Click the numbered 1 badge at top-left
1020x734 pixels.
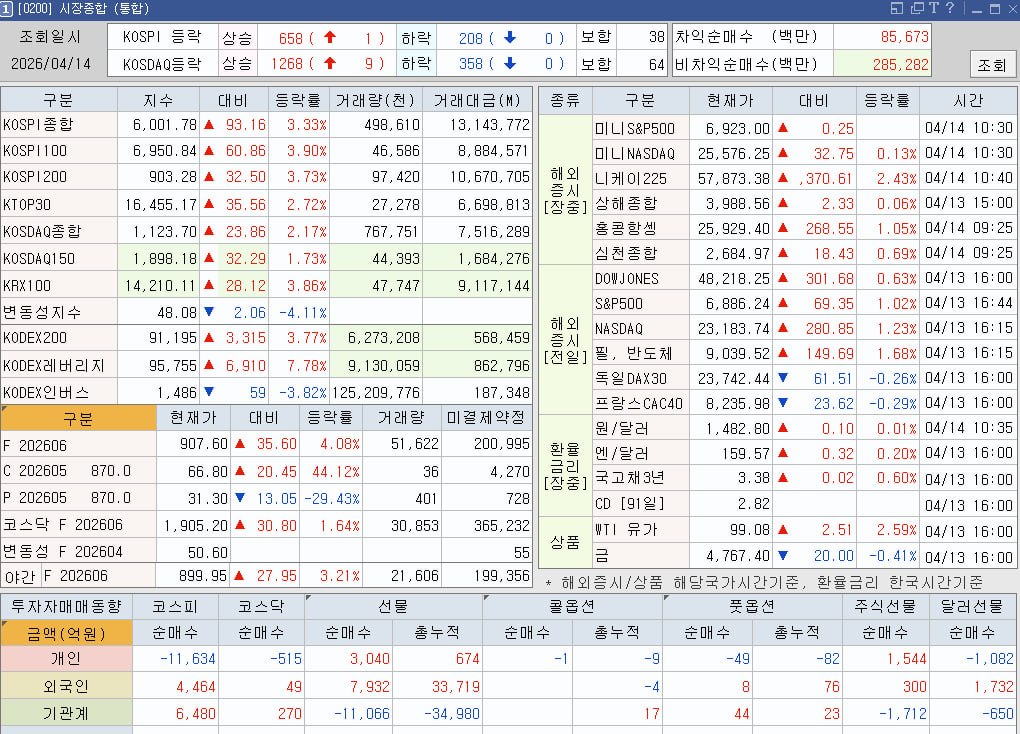8,8
